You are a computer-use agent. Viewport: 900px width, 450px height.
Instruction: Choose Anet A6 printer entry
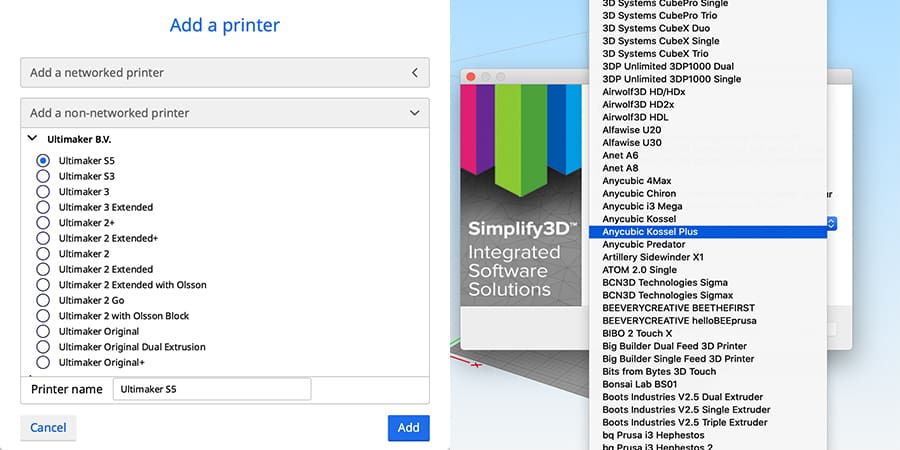point(708,156)
